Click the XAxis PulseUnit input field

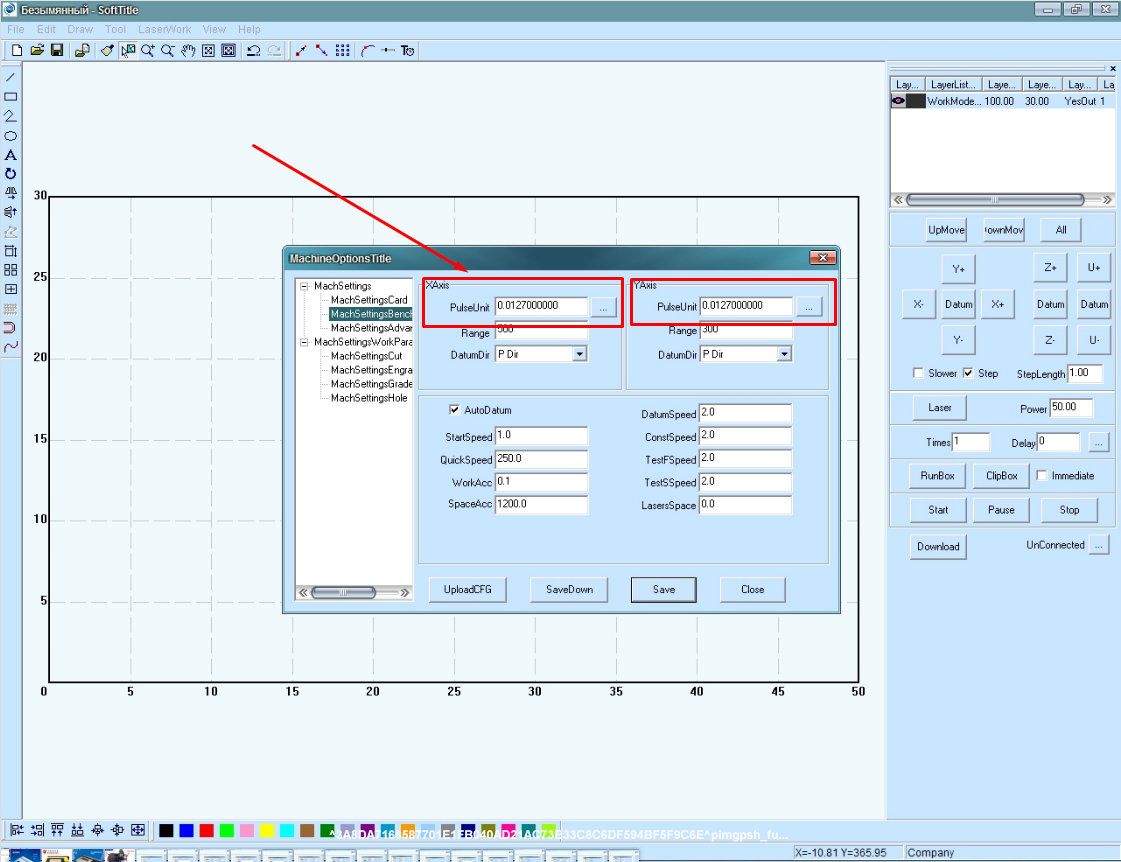[x=540, y=306]
